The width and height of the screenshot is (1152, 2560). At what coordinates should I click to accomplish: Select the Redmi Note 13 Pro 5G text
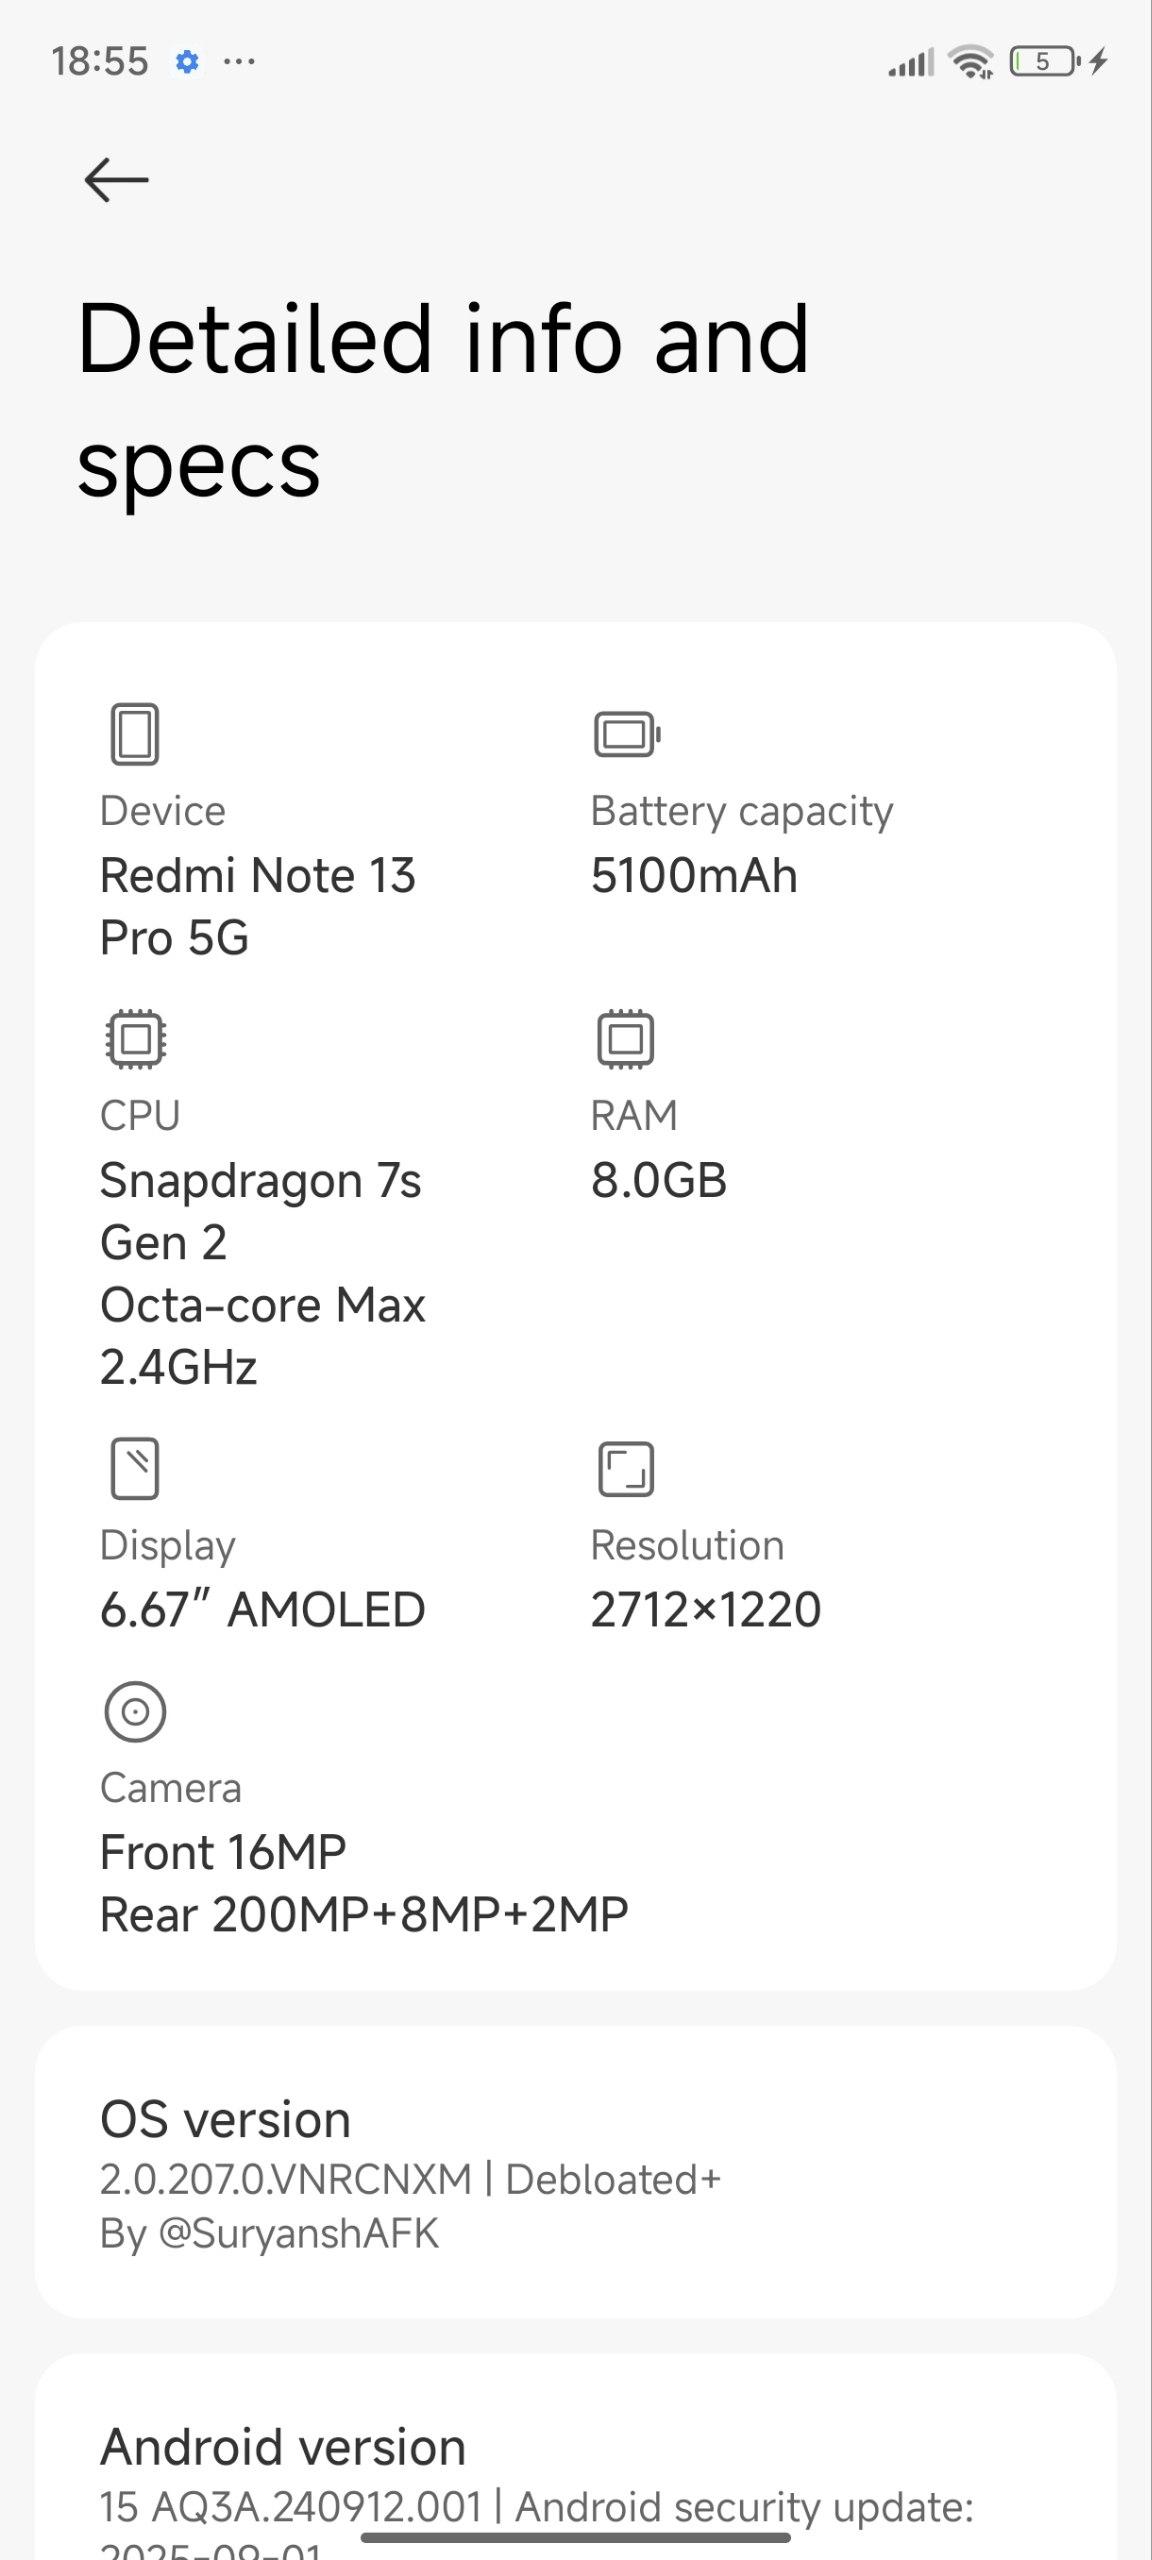pos(258,906)
